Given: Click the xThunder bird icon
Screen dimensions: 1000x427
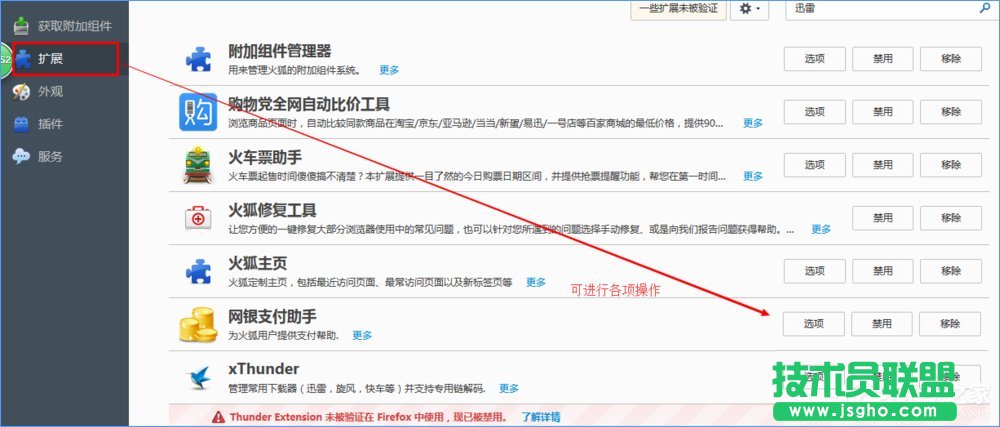Looking at the screenshot, I should 198,377.
